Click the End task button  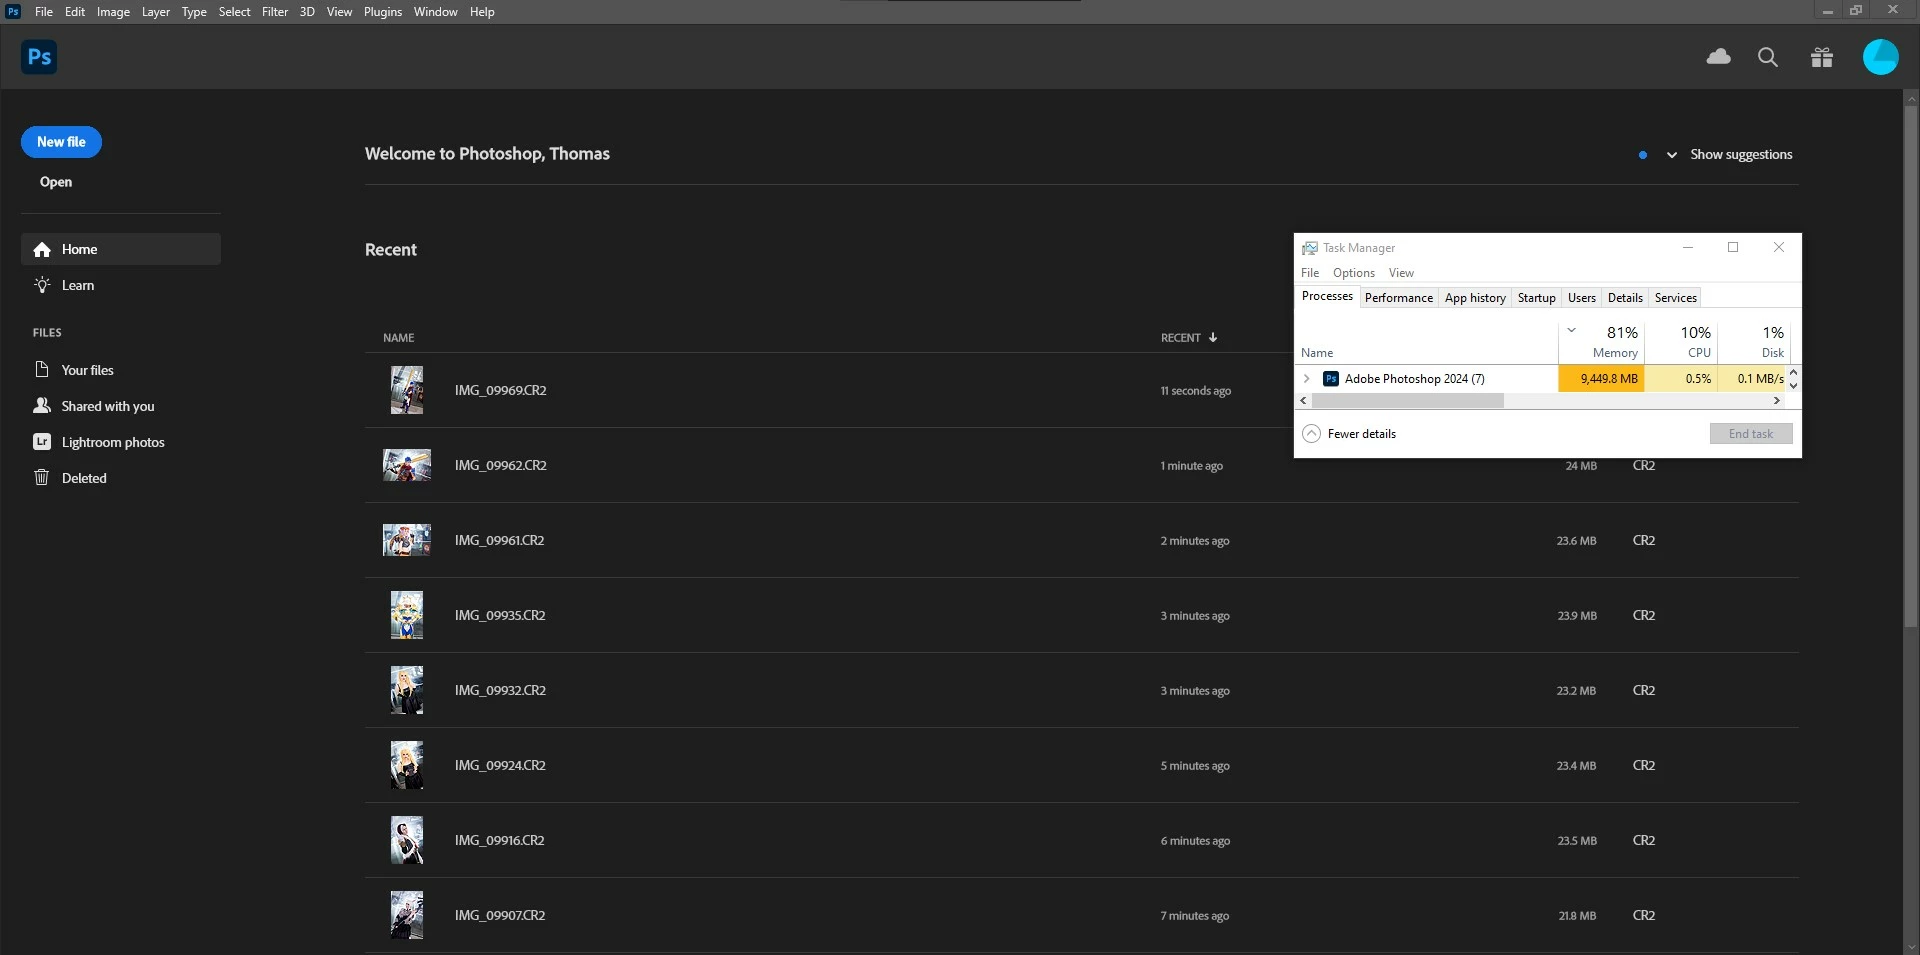pyautogui.click(x=1751, y=434)
